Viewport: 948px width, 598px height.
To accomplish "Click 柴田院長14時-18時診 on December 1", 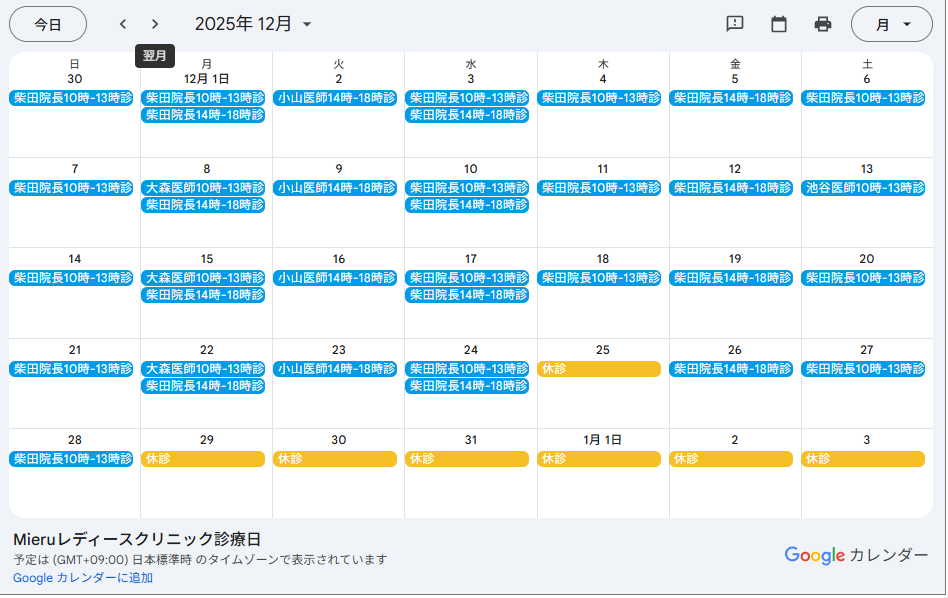I will point(204,115).
